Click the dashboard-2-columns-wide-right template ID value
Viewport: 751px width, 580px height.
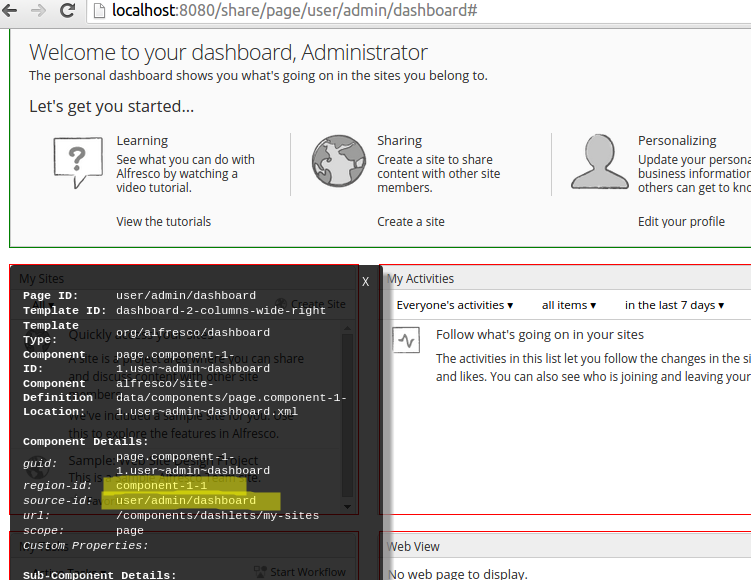click(221, 310)
